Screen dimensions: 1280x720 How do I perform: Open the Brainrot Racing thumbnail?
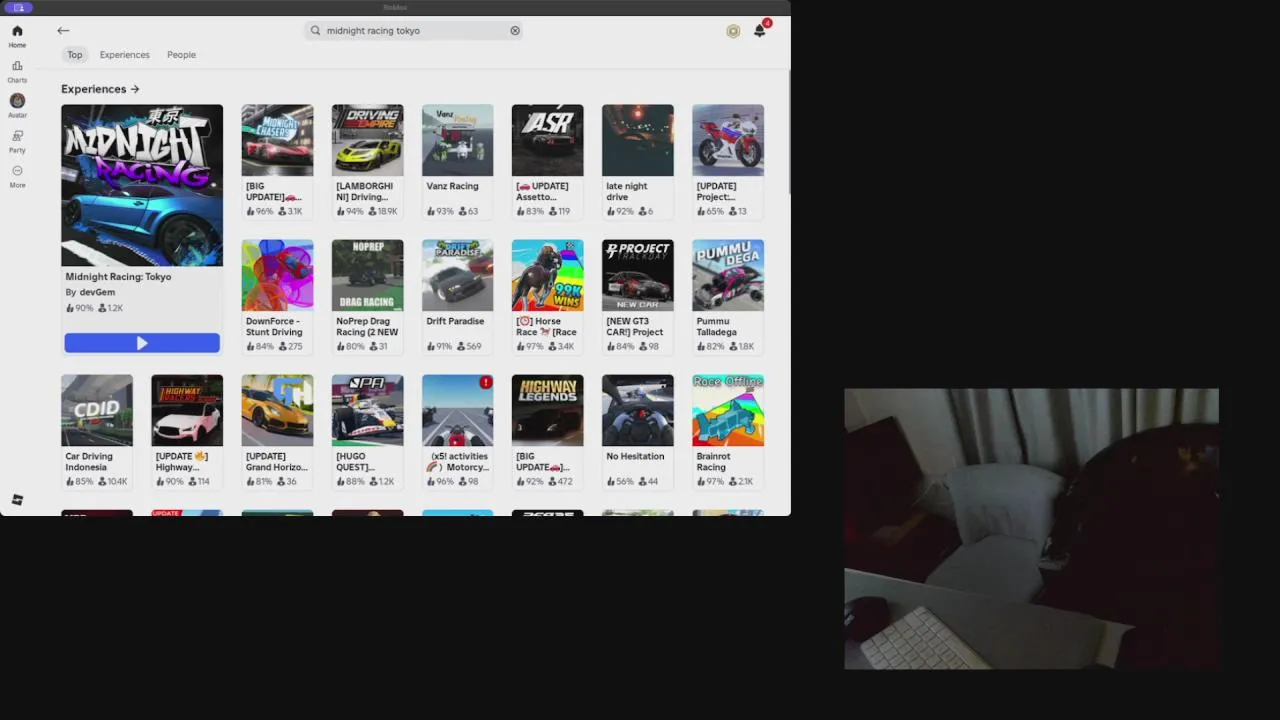click(728, 410)
